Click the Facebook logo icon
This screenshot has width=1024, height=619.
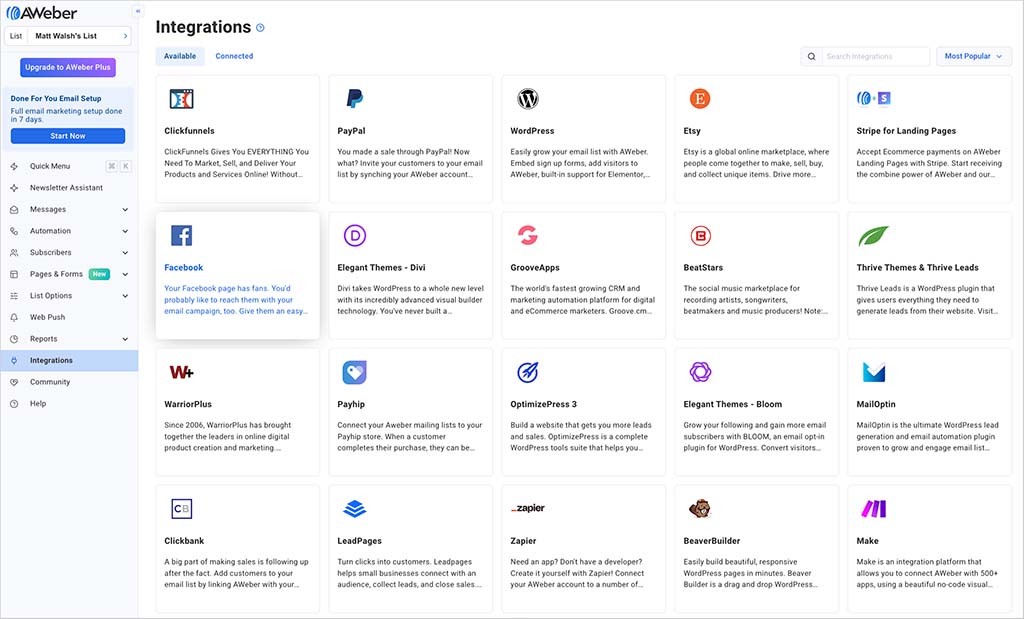point(182,236)
